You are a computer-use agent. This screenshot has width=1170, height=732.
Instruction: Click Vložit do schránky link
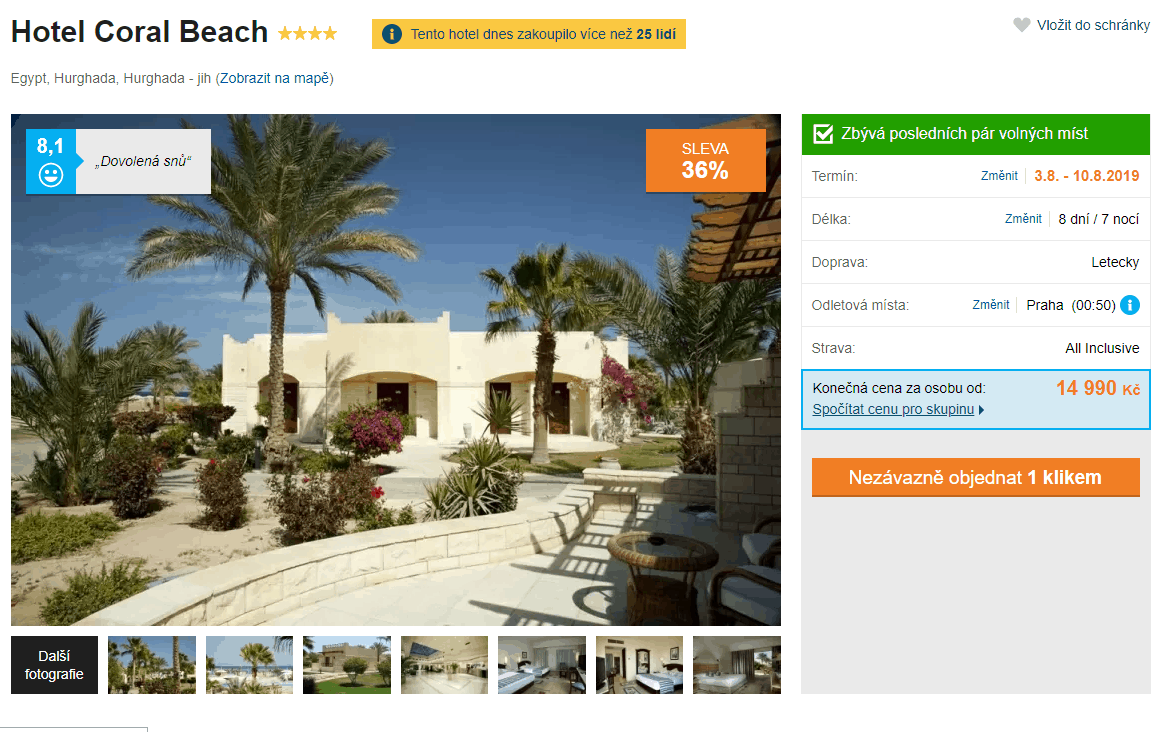pos(1093,25)
